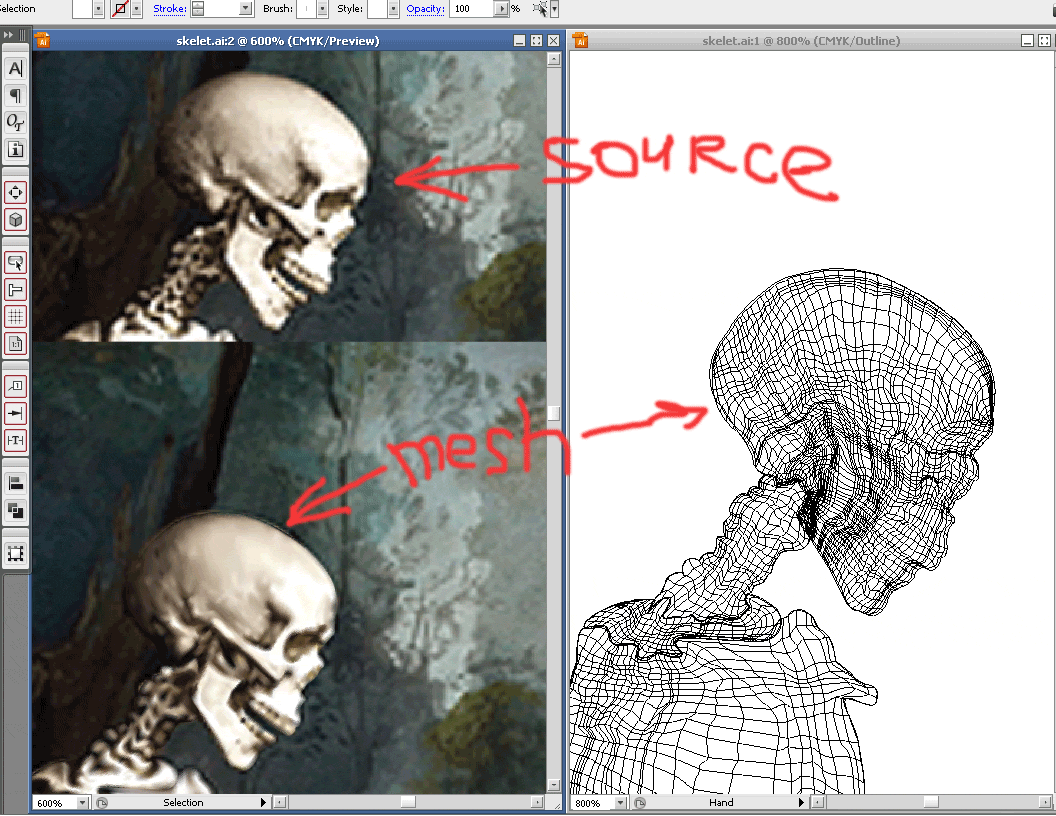Click the T-shaped guide panel icon

coord(15,290)
